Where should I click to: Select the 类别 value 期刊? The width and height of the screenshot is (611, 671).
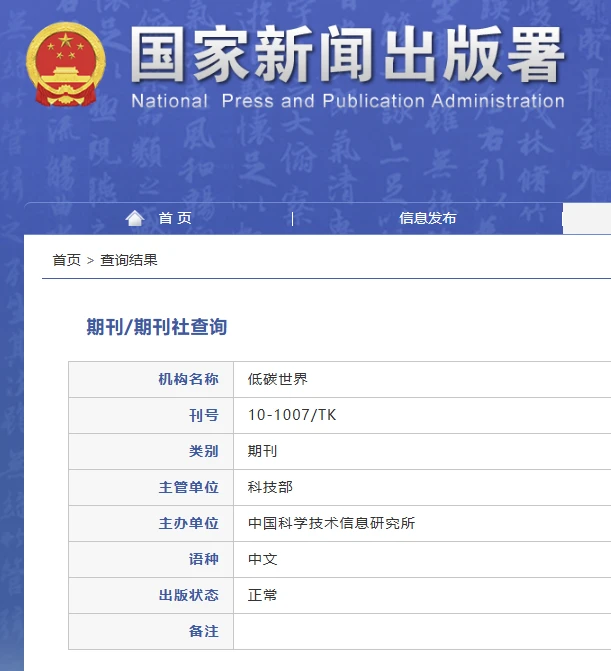pos(262,451)
